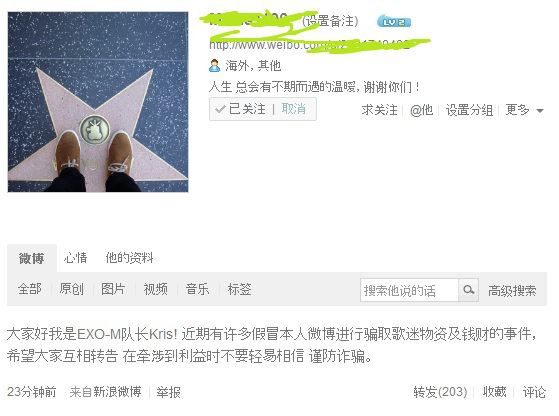Filter posts by 图片

pos(113,289)
